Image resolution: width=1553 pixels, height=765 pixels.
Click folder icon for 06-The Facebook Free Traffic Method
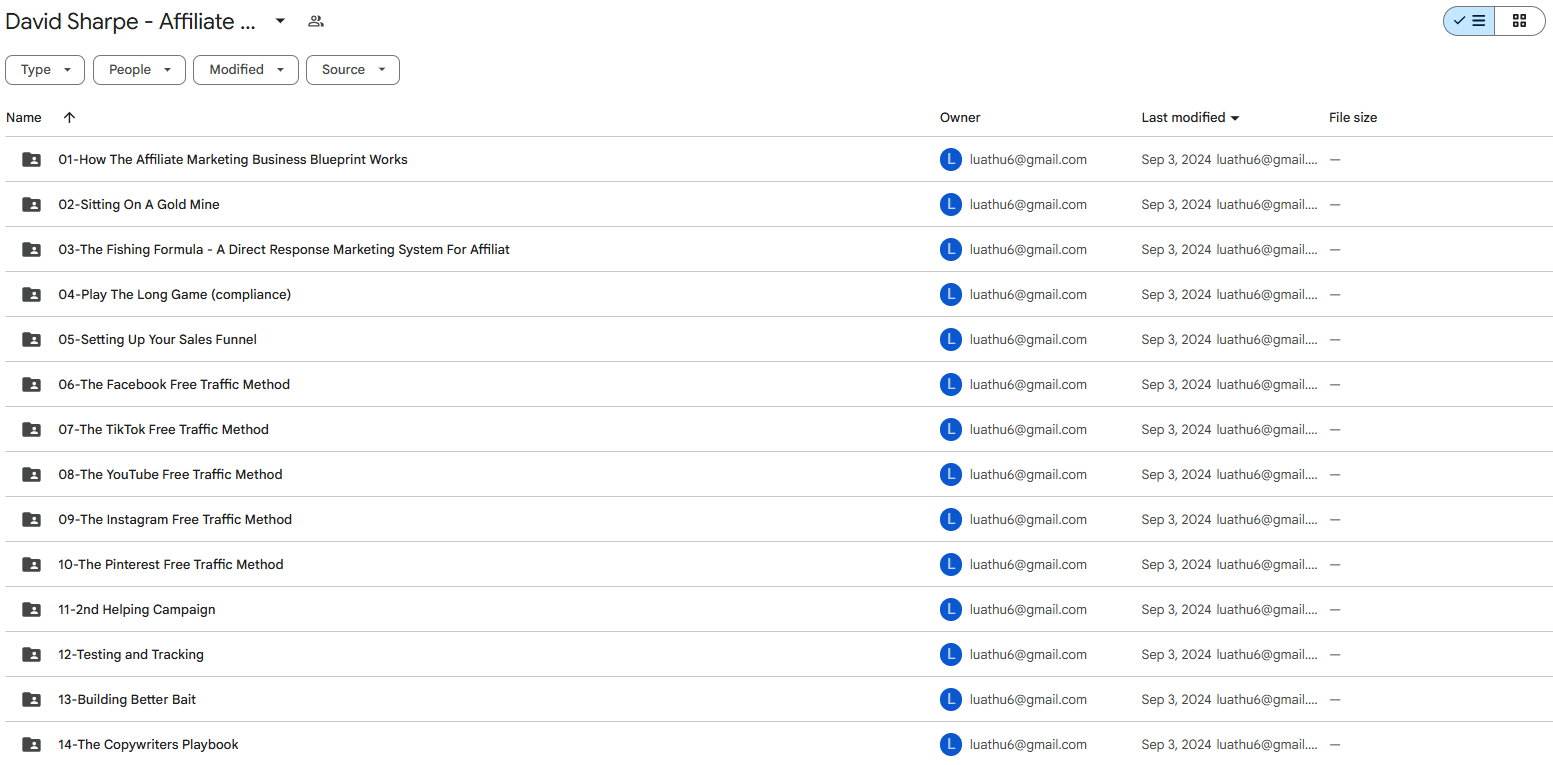coord(32,385)
